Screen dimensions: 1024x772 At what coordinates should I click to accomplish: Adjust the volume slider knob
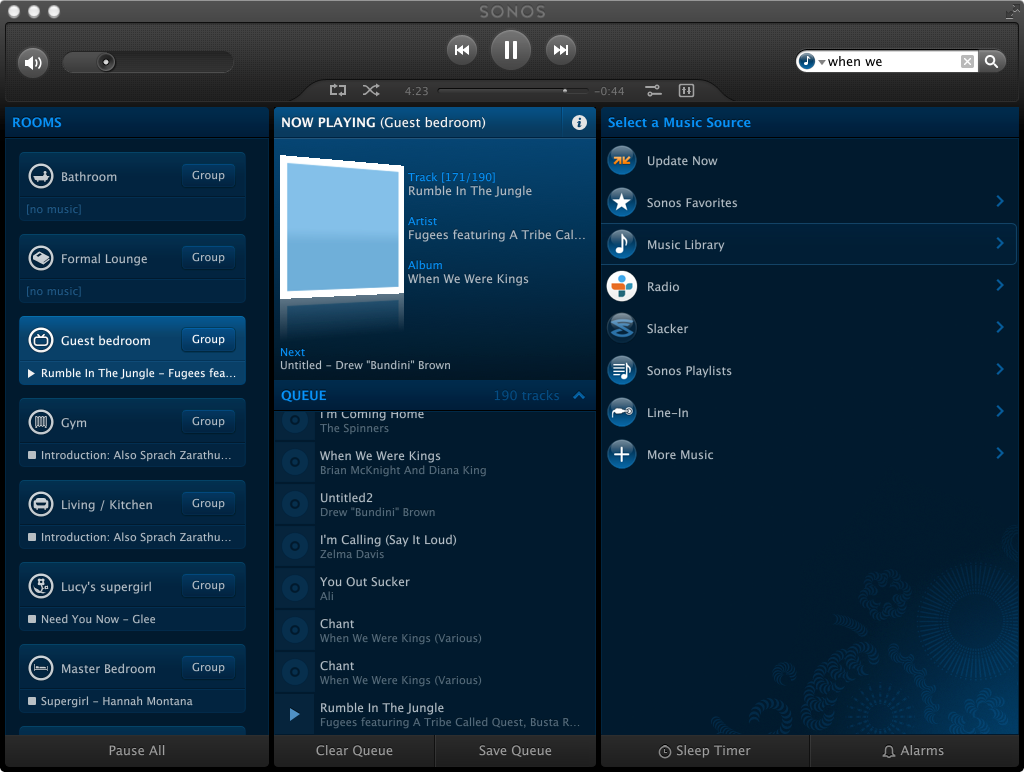tap(106, 62)
